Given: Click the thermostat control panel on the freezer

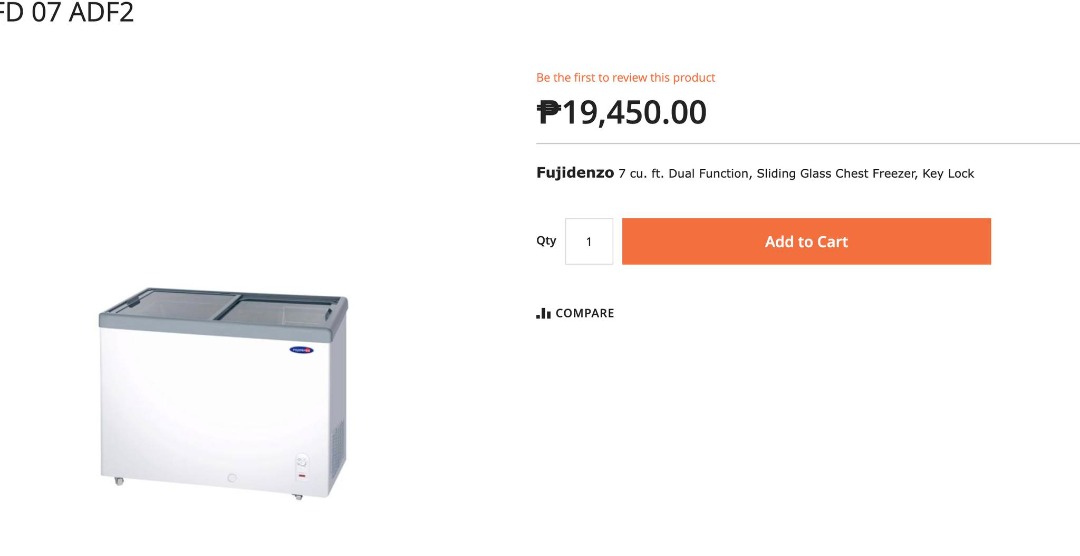Looking at the screenshot, I should [x=301, y=464].
